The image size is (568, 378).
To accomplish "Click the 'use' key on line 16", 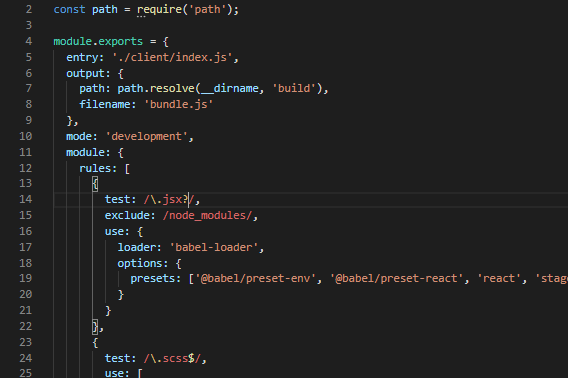I will [x=114, y=231].
